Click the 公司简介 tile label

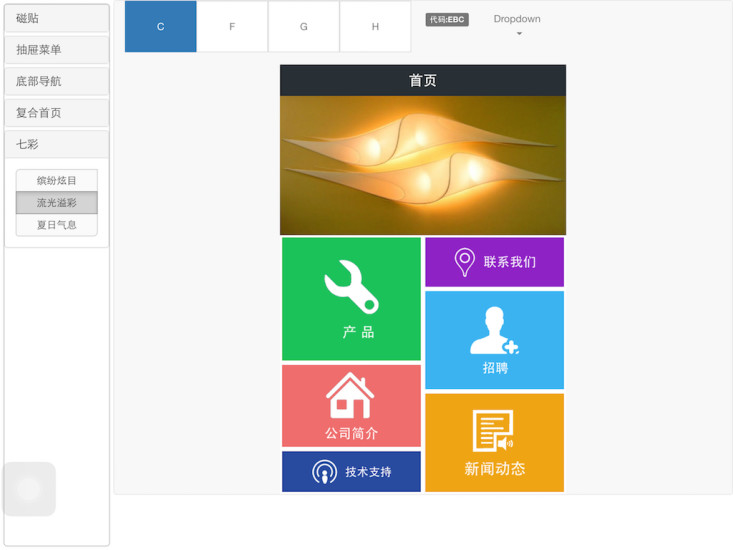pyautogui.click(x=351, y=433)
